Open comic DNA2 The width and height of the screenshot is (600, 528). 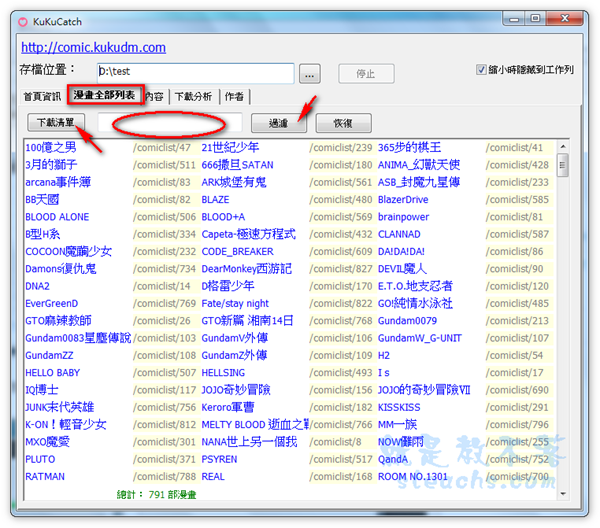[x=37, y=286]
